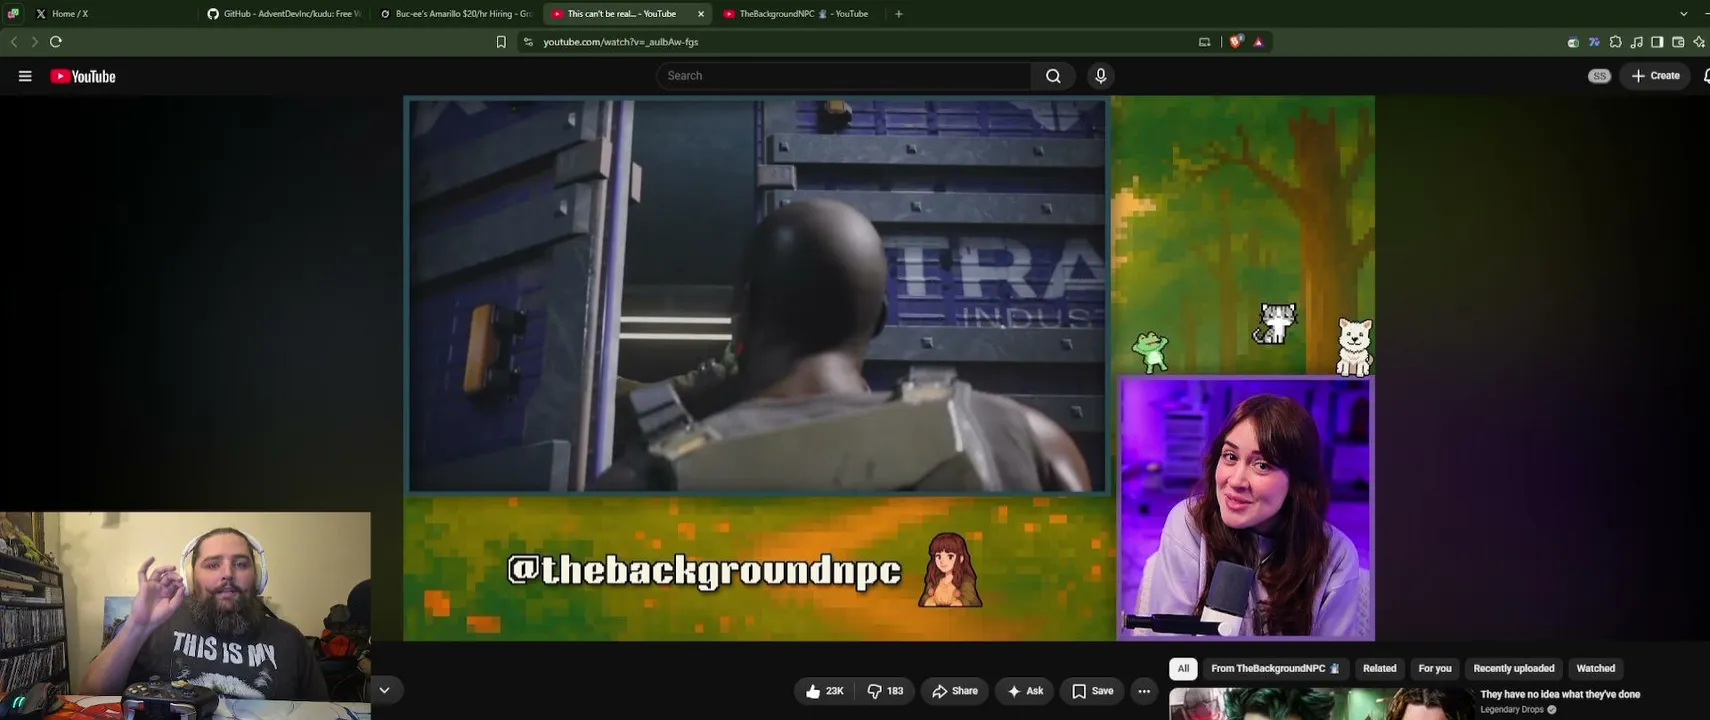Expand the chevron below the webcam overlay

click(384, 690)
